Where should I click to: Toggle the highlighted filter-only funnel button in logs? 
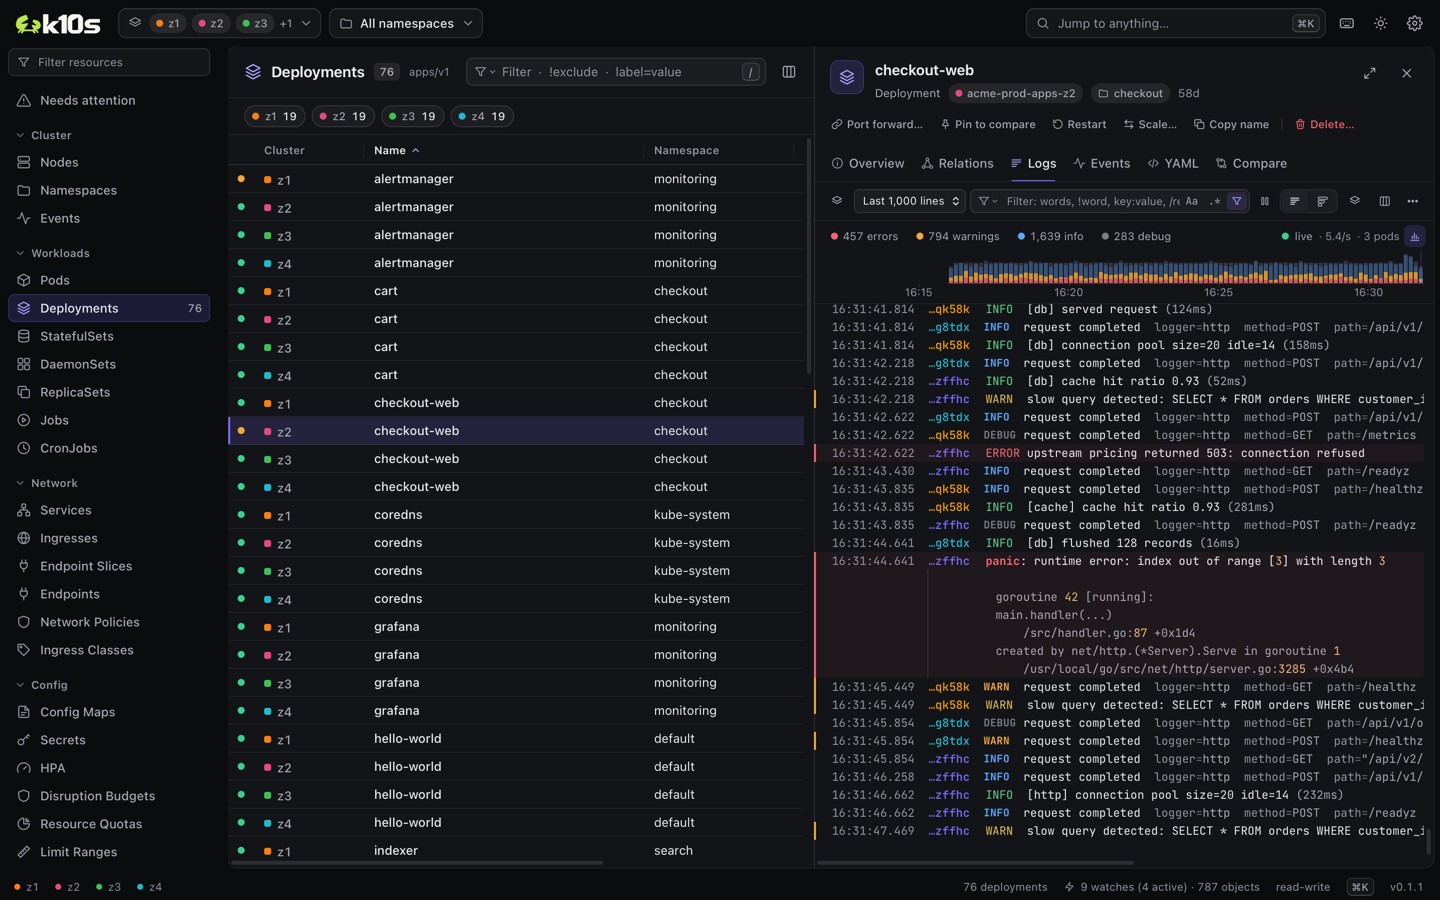coord(1237,201)
